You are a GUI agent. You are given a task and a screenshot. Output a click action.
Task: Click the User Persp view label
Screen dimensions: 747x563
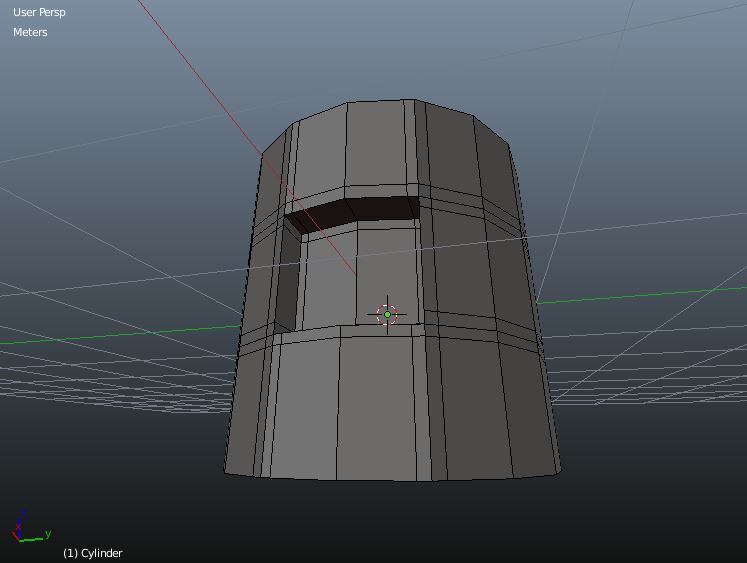pyautogui.click(x=39, y=12)
